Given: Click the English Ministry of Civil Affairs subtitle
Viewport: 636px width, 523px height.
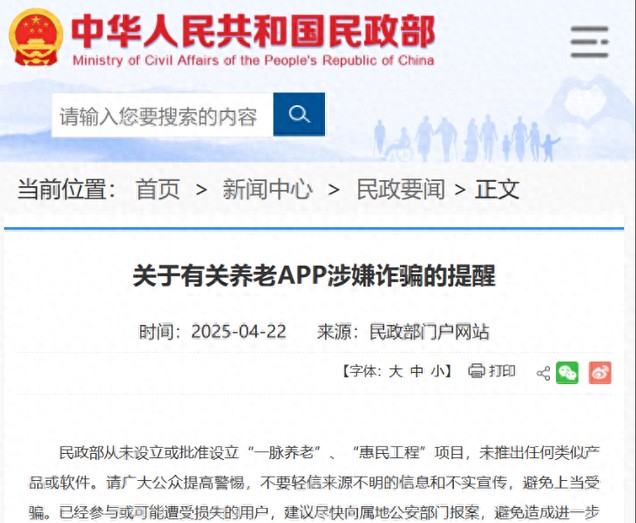Looking at the screenshot, I should tap(254, 60).
